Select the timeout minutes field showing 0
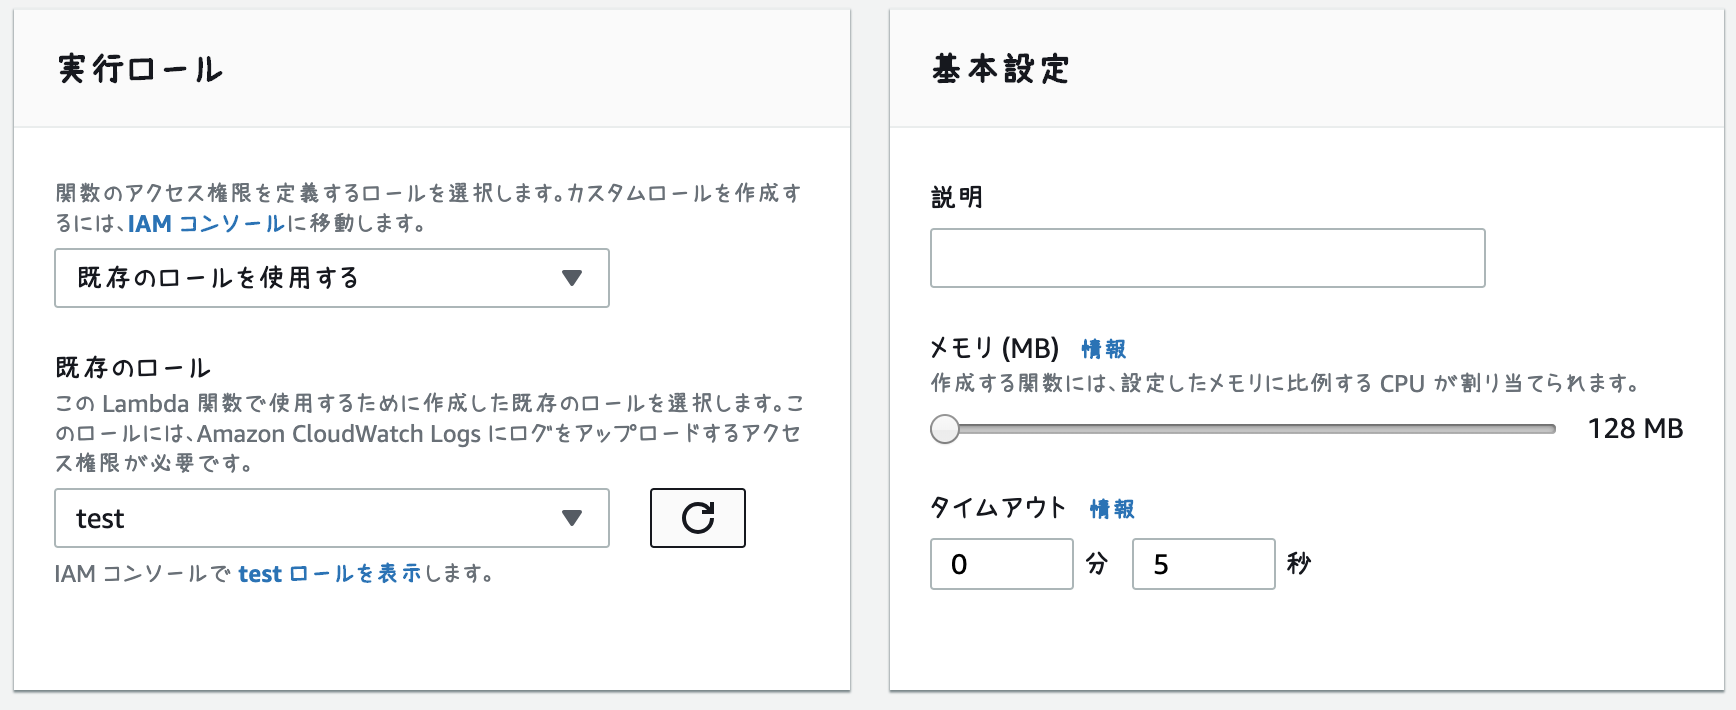This screenshot has width=1736, height=710. [x=1001, y=563]
